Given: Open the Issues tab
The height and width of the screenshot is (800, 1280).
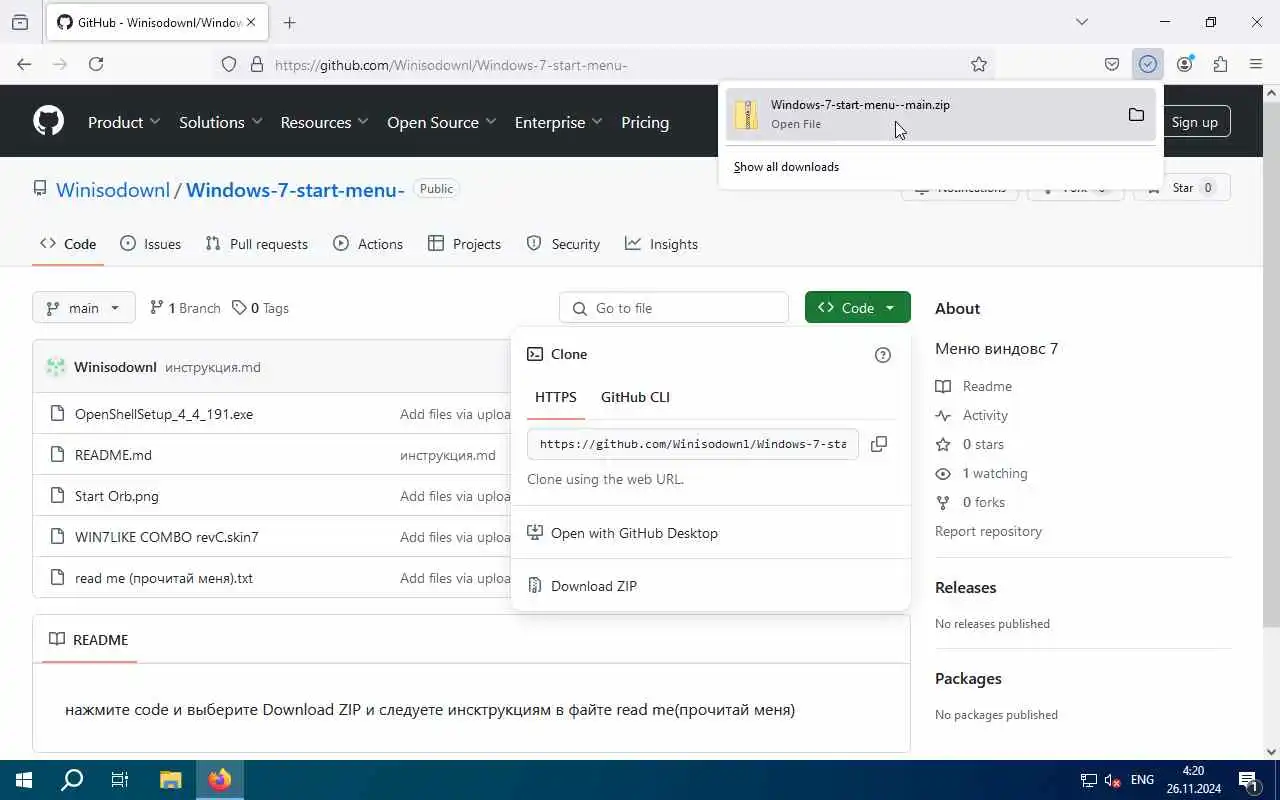Looking at the screenshot, I should (x=151, y=244).
